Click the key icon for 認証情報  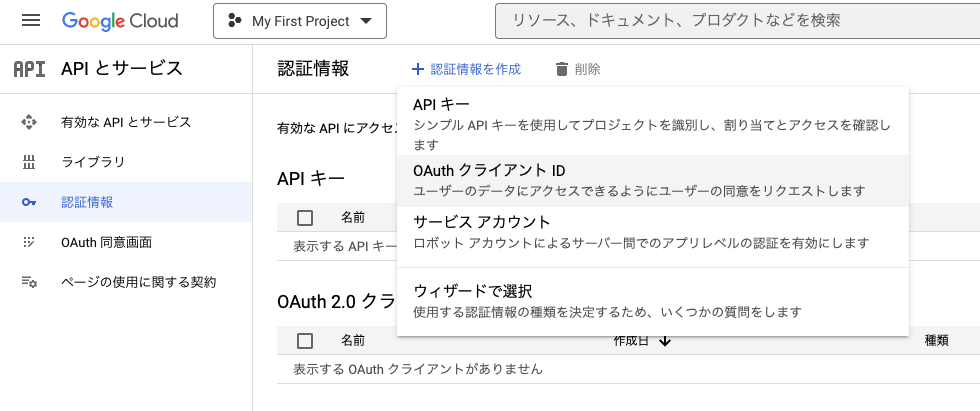point(29,202)
